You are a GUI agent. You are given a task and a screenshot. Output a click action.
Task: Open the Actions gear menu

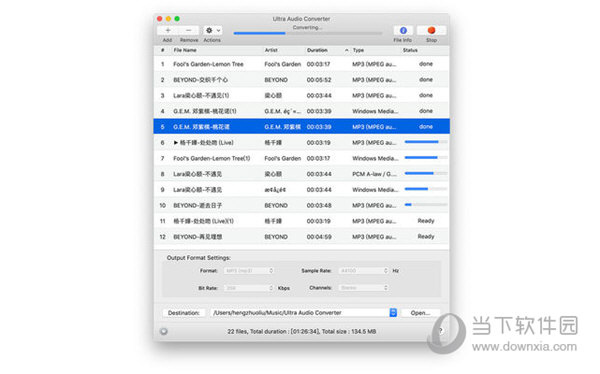point(213,30)
